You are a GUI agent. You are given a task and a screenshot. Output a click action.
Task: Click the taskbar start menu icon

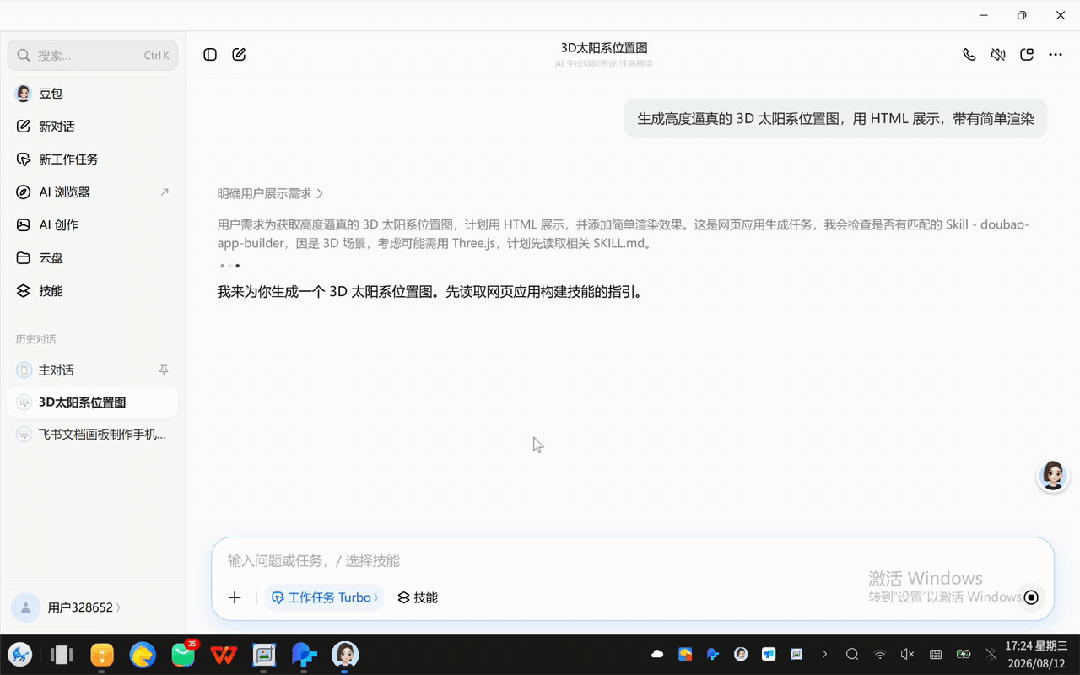(x=20, y=654)
